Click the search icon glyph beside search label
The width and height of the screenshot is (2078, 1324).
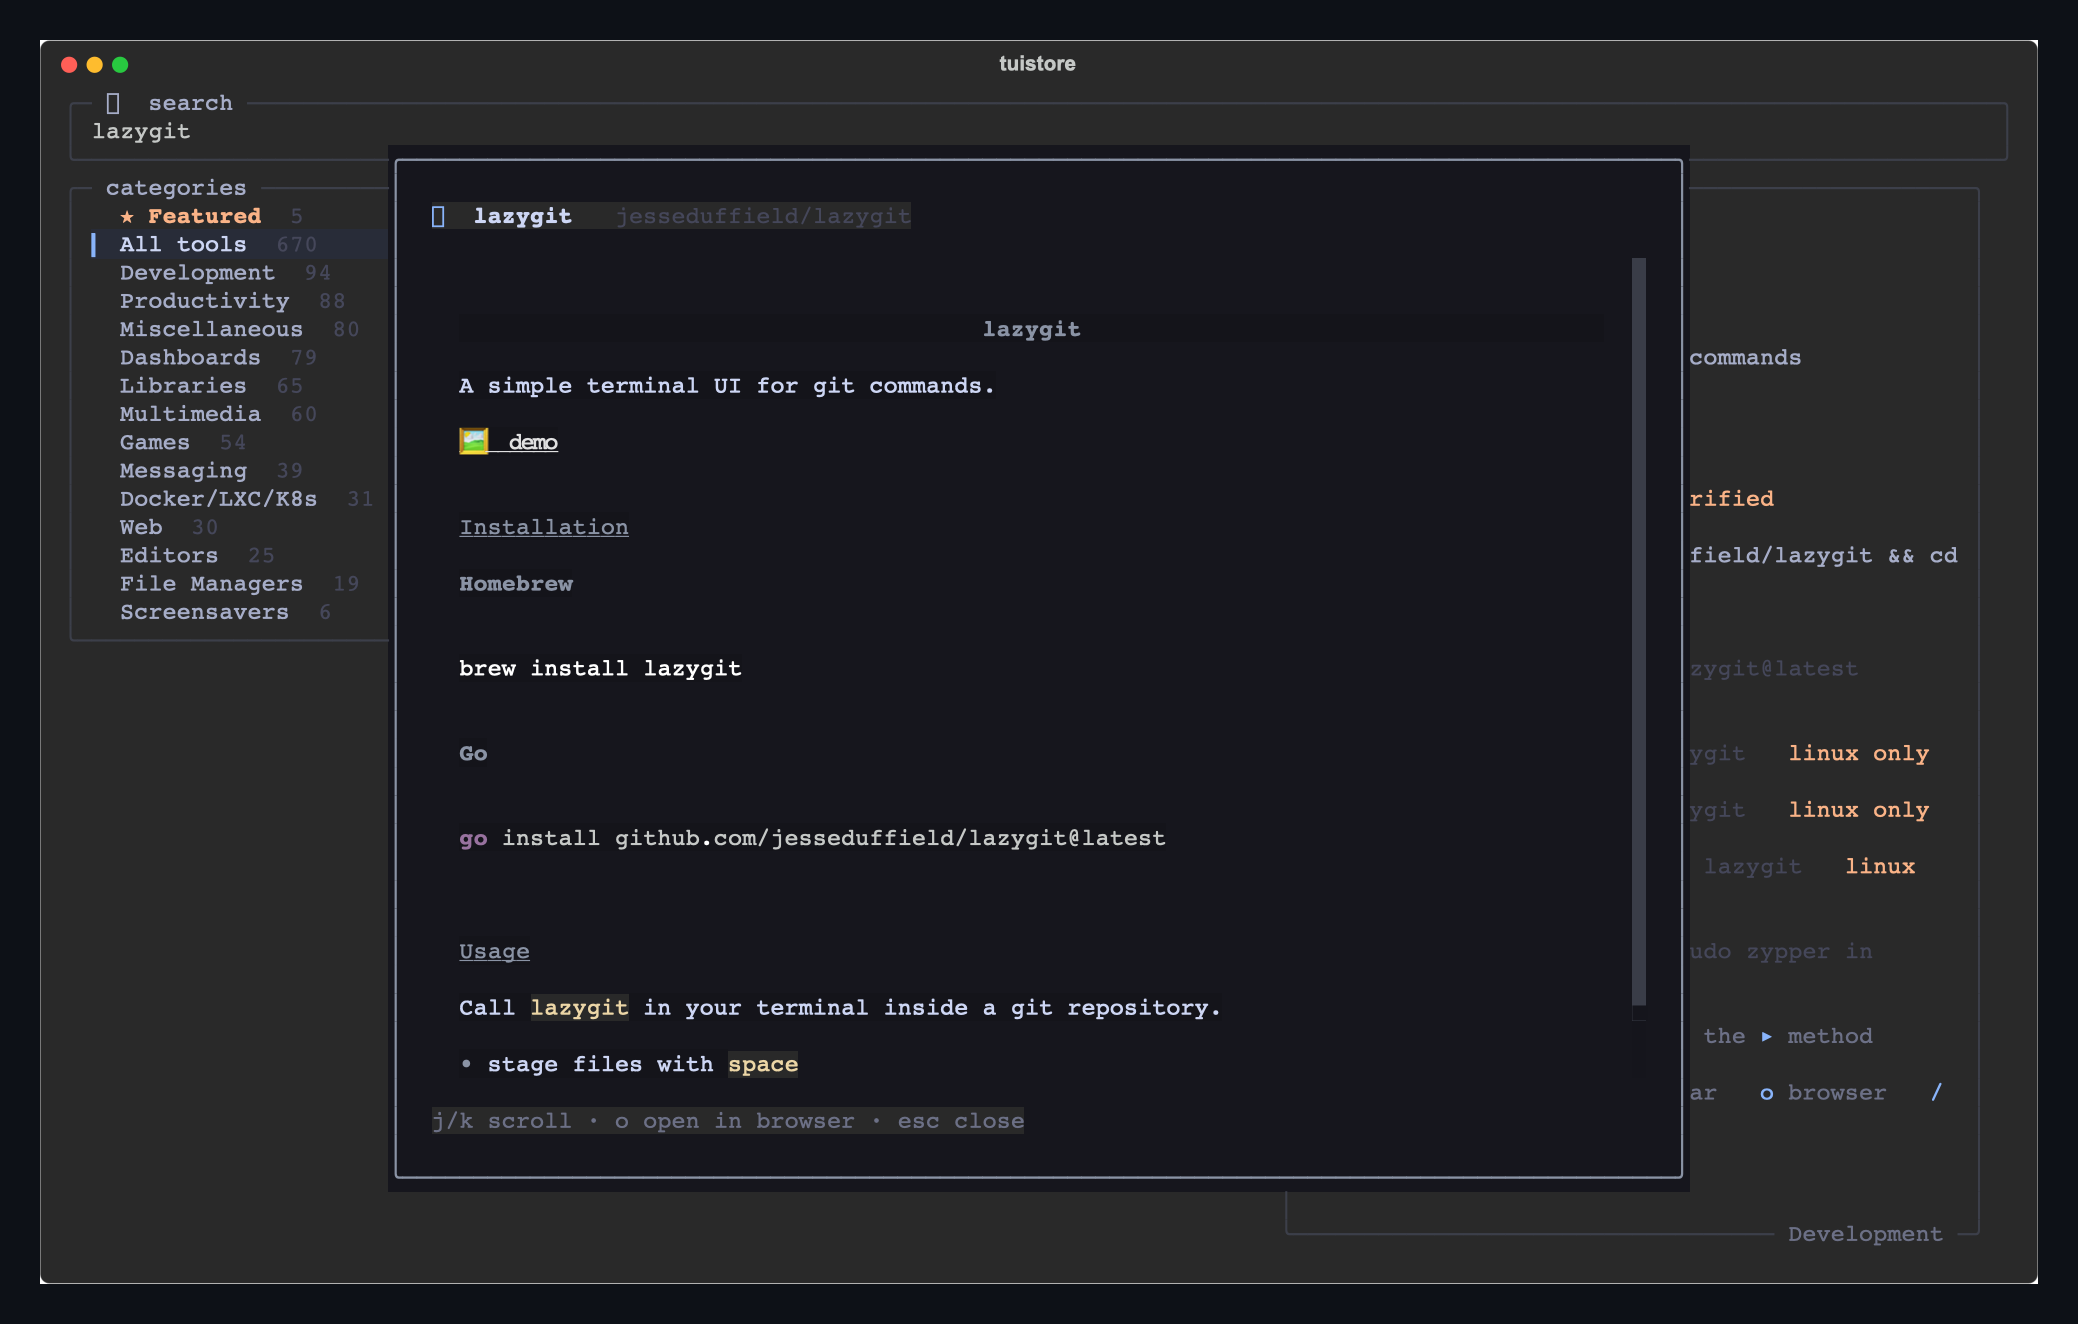113,103
